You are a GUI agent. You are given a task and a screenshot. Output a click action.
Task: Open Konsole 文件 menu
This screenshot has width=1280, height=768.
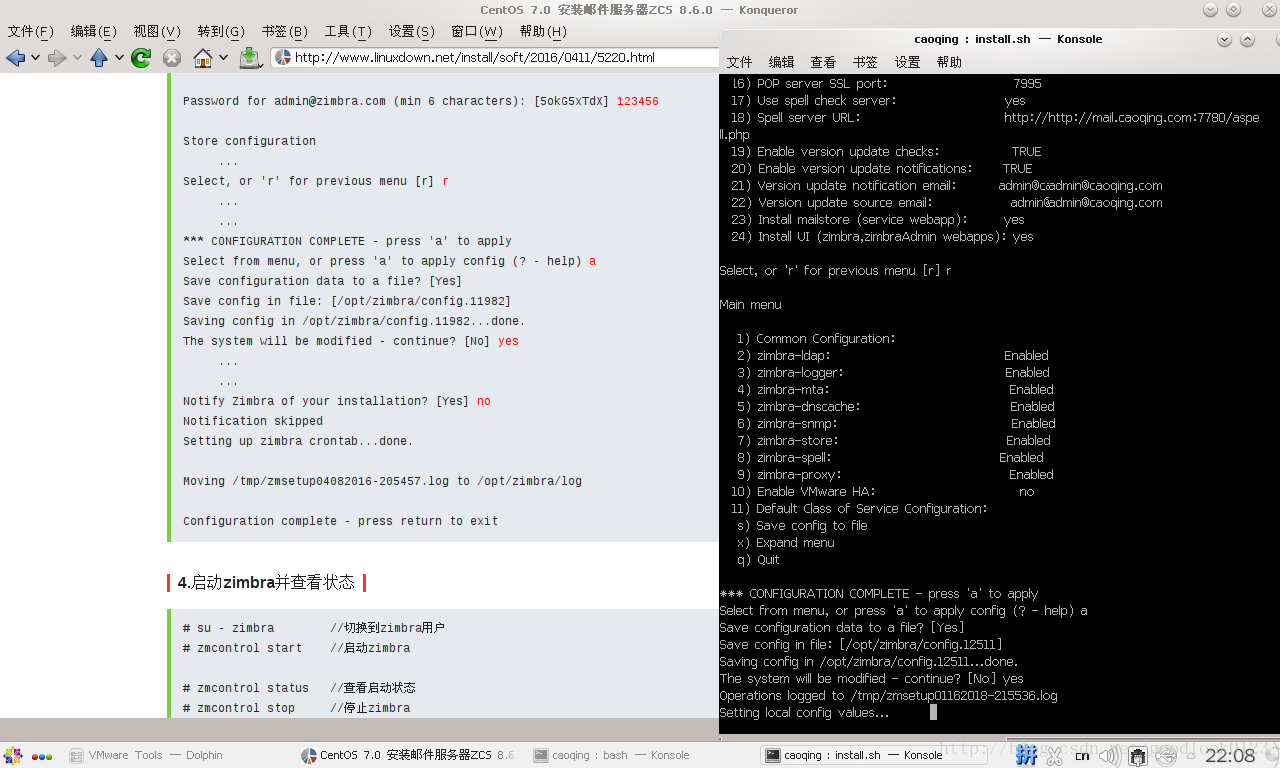(739, 62)
